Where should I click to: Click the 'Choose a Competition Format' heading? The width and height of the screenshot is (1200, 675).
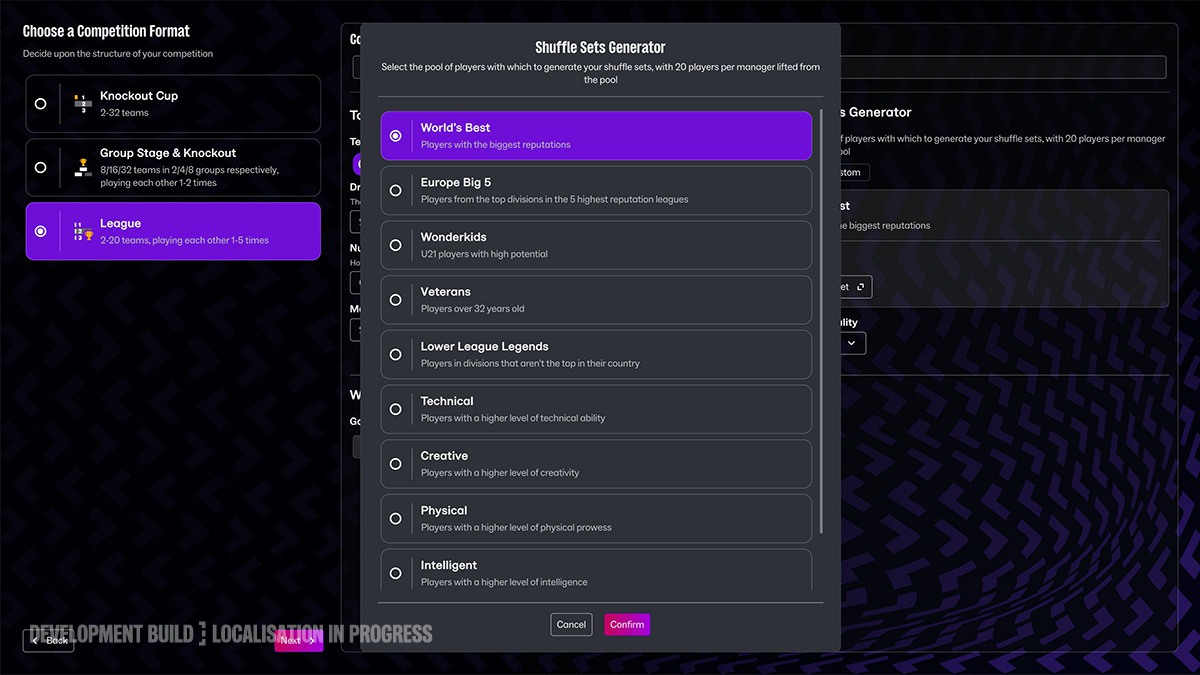pyautogui.click(x=106, y=32)
